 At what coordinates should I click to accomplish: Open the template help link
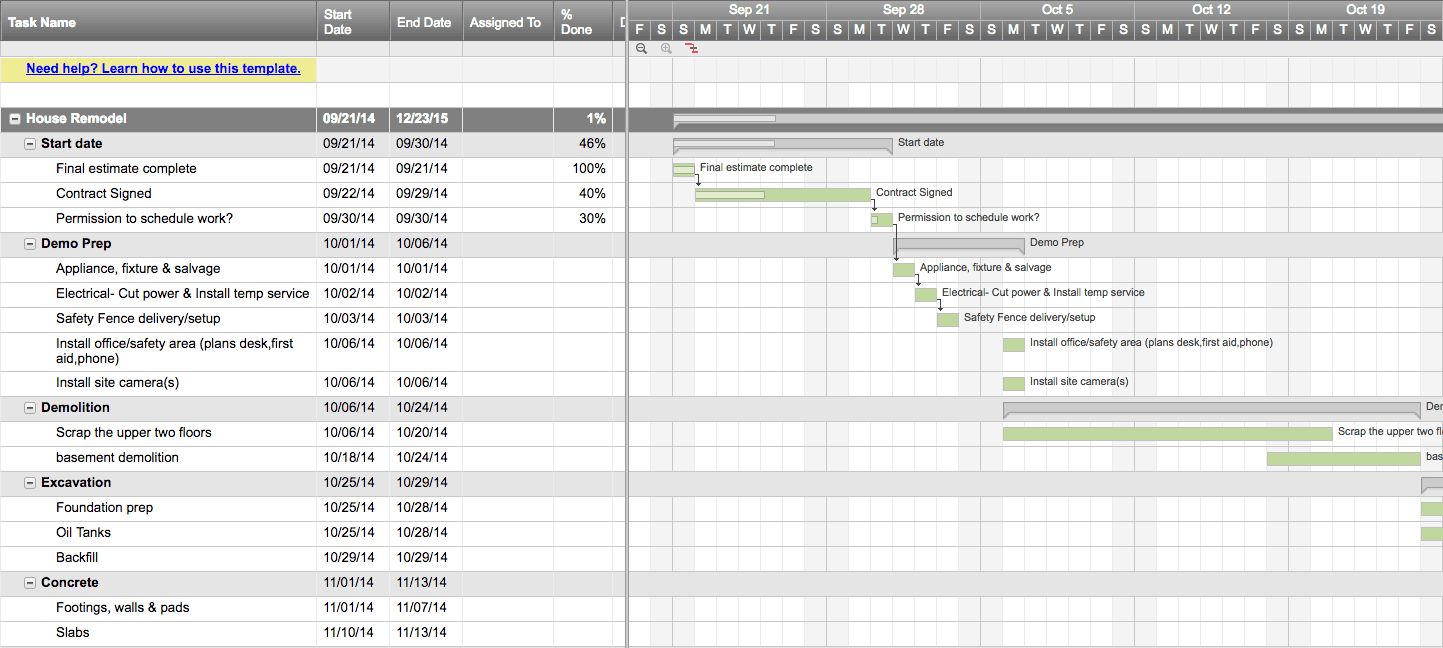pyautogui.click(x=163, y=69)
